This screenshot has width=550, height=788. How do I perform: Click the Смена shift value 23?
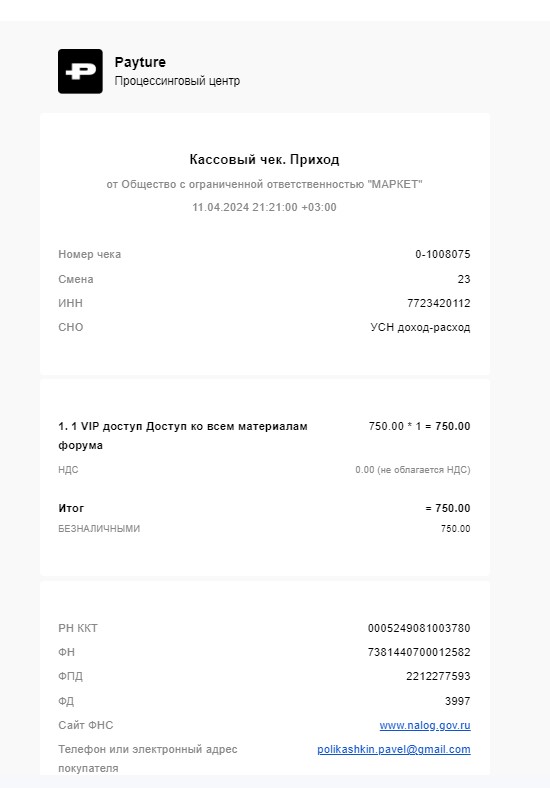pos(464,279)
